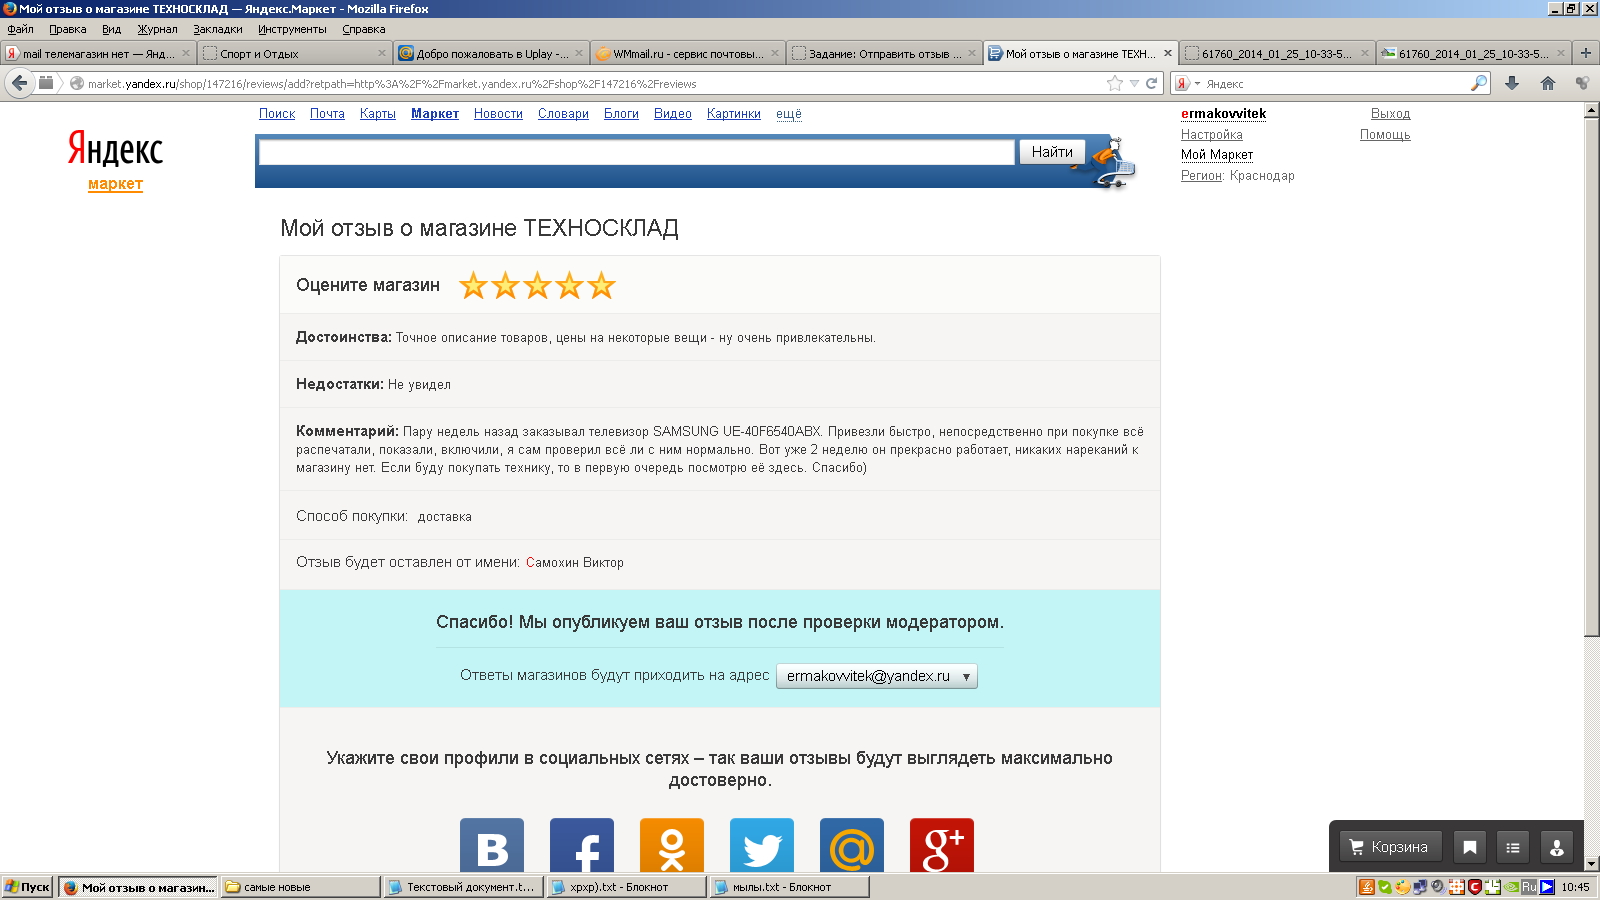Open the Карты link
This screenshot has width=1600, height=900.
[378, 114]
